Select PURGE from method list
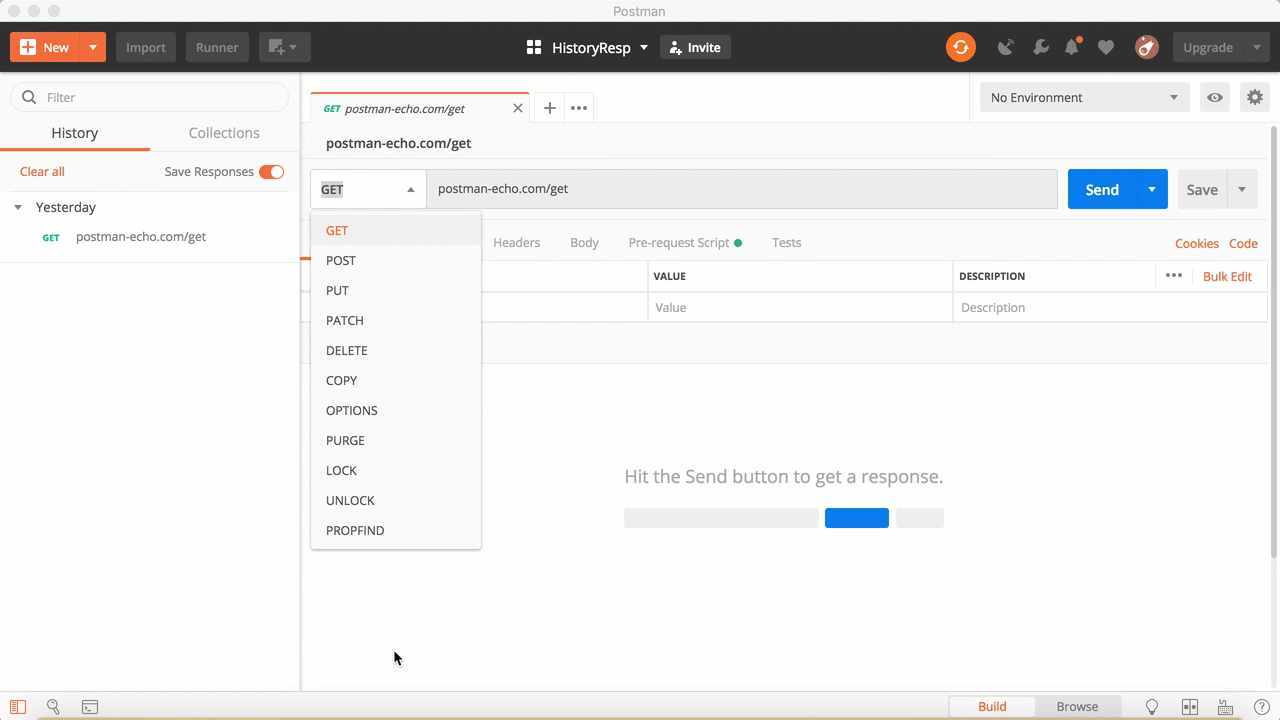 tap(396, 440)
